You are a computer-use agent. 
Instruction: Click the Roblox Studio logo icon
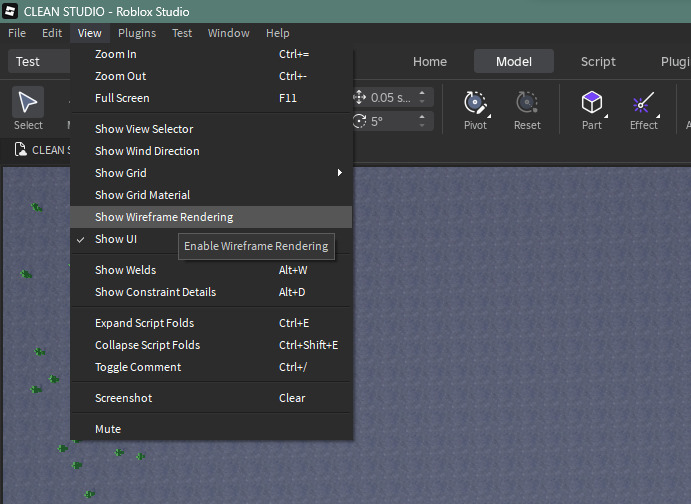[11, 11]
